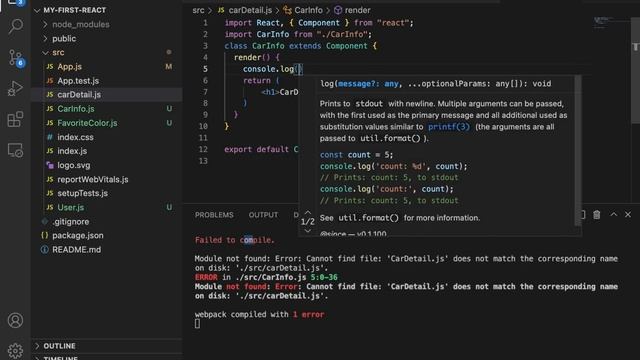
Task: Switch to the OUTPUT tab
Action: tap(263, 215)
